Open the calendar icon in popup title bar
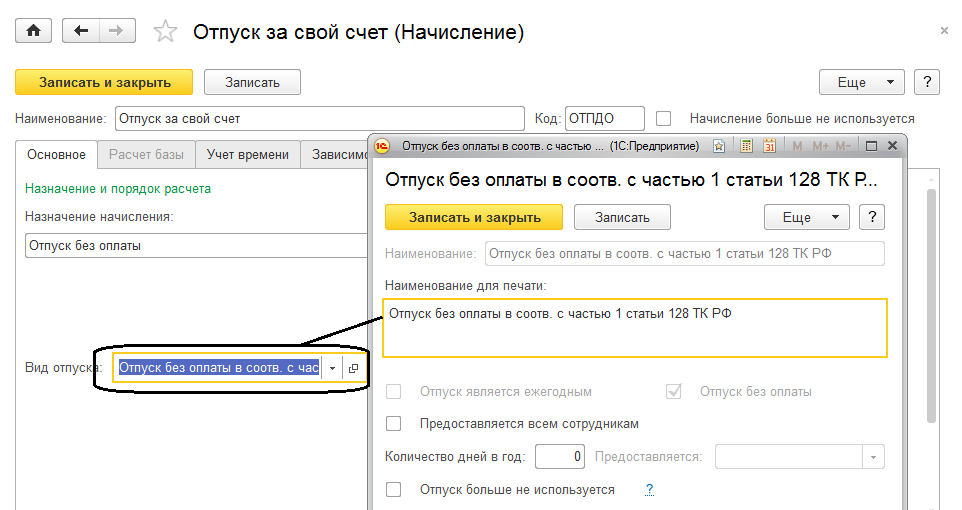 tap(769, 146)
